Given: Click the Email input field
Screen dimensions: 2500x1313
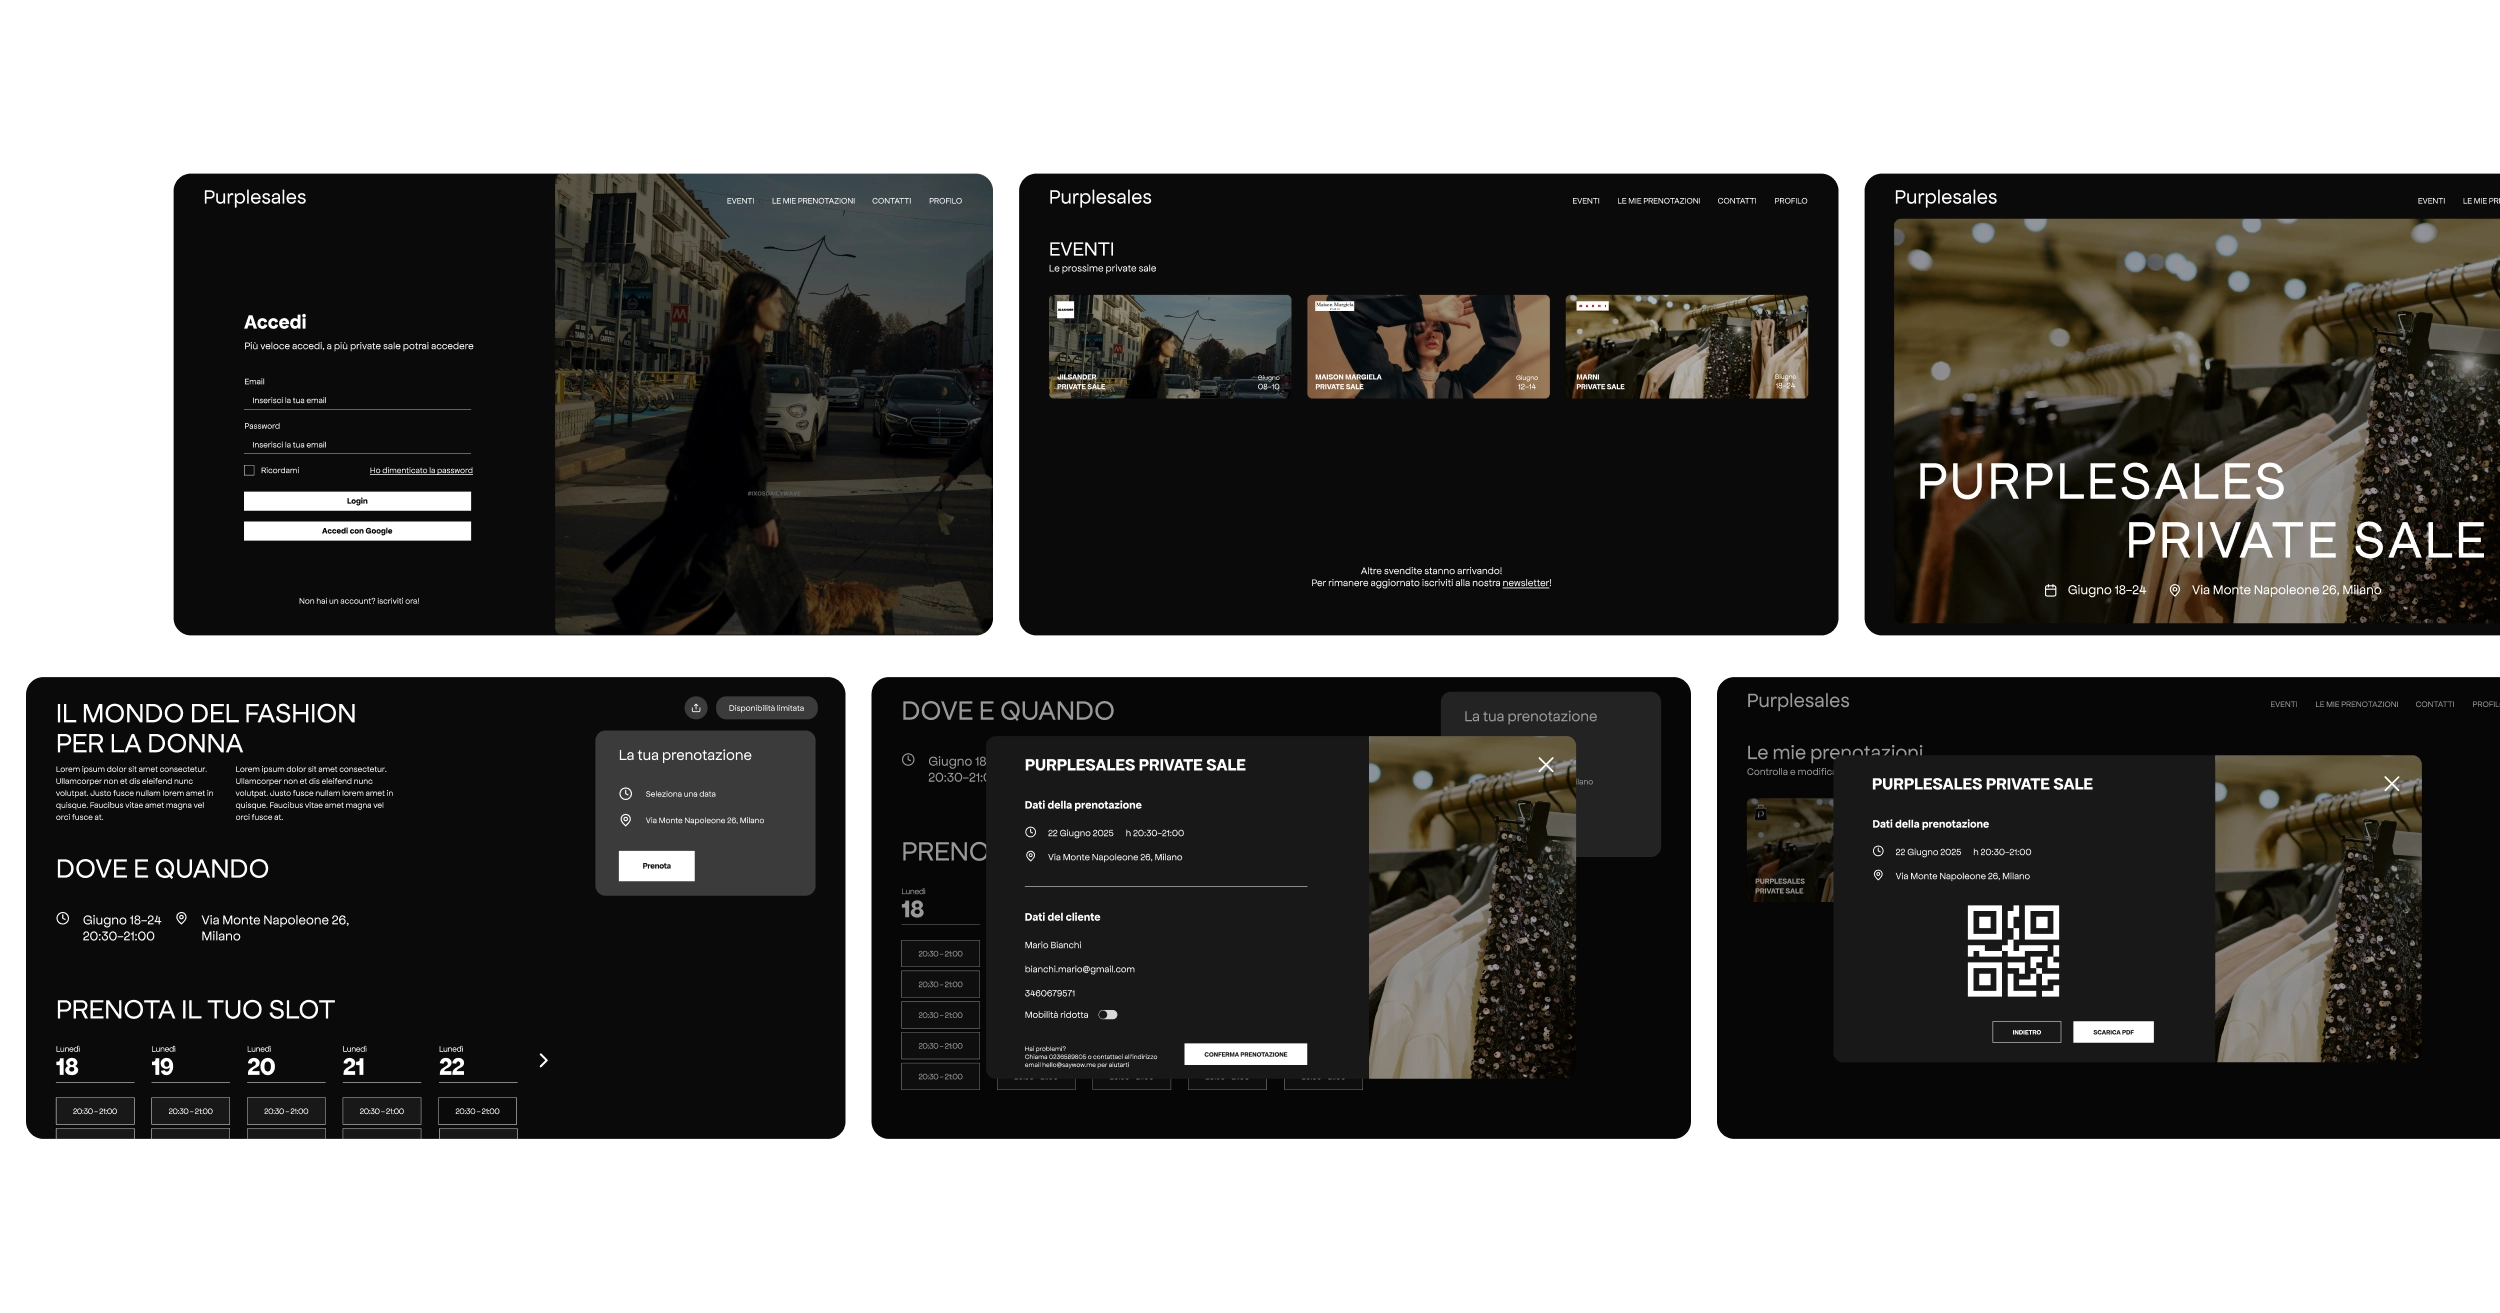Looking at the screenshot, I should click(x=357, y=400).
